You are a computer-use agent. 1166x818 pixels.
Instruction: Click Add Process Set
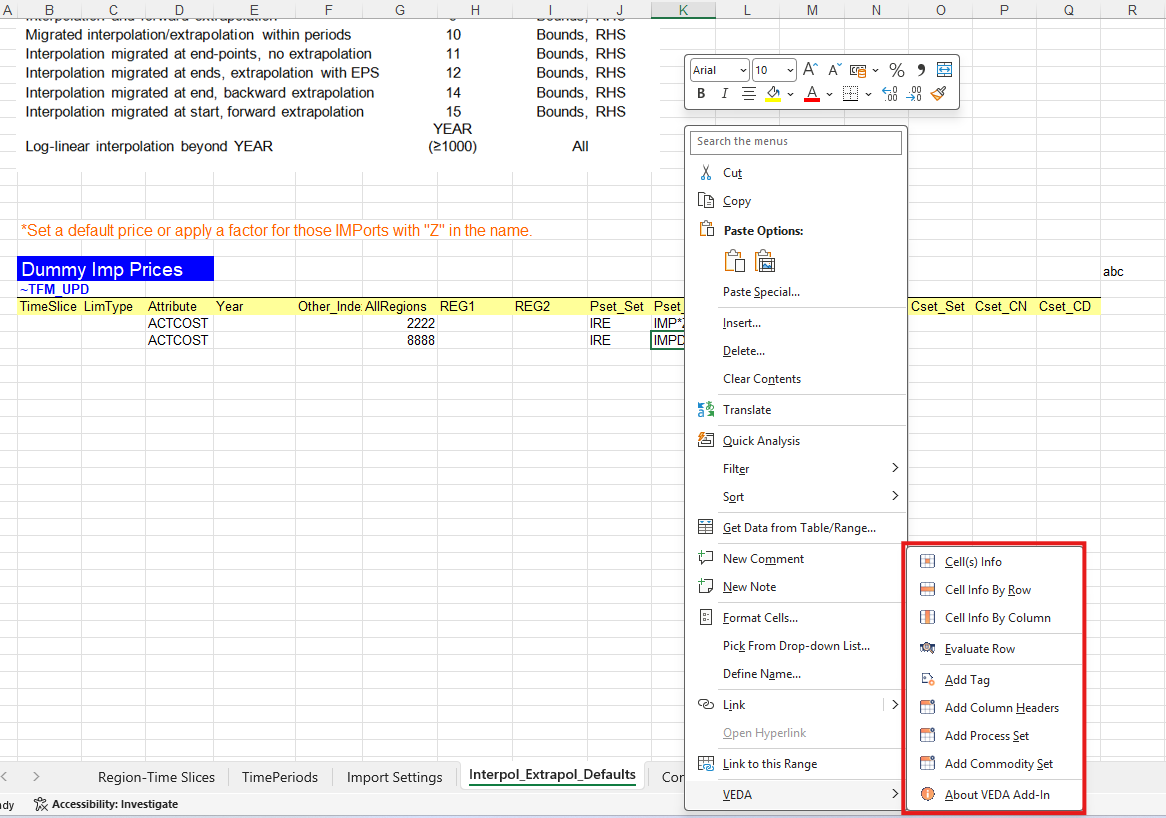point(994,735)
